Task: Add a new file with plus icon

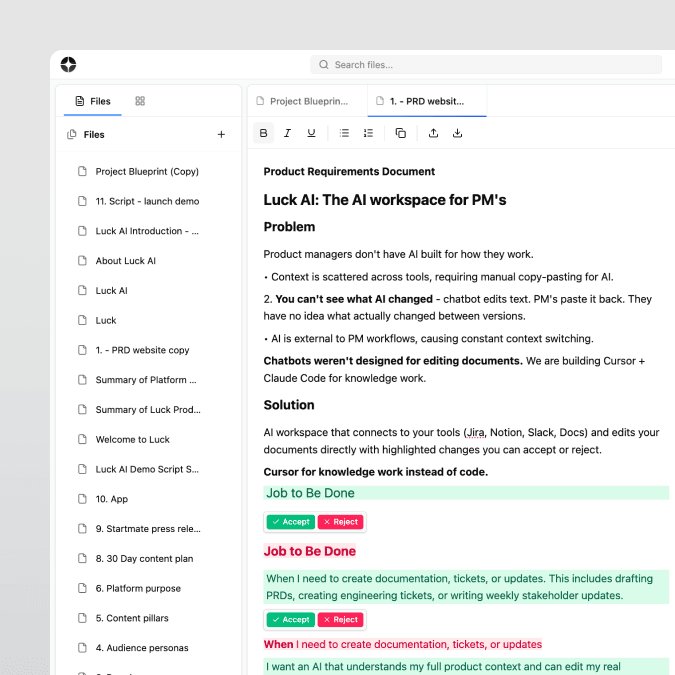Action: pyautogui.click(x=221, y=135)
